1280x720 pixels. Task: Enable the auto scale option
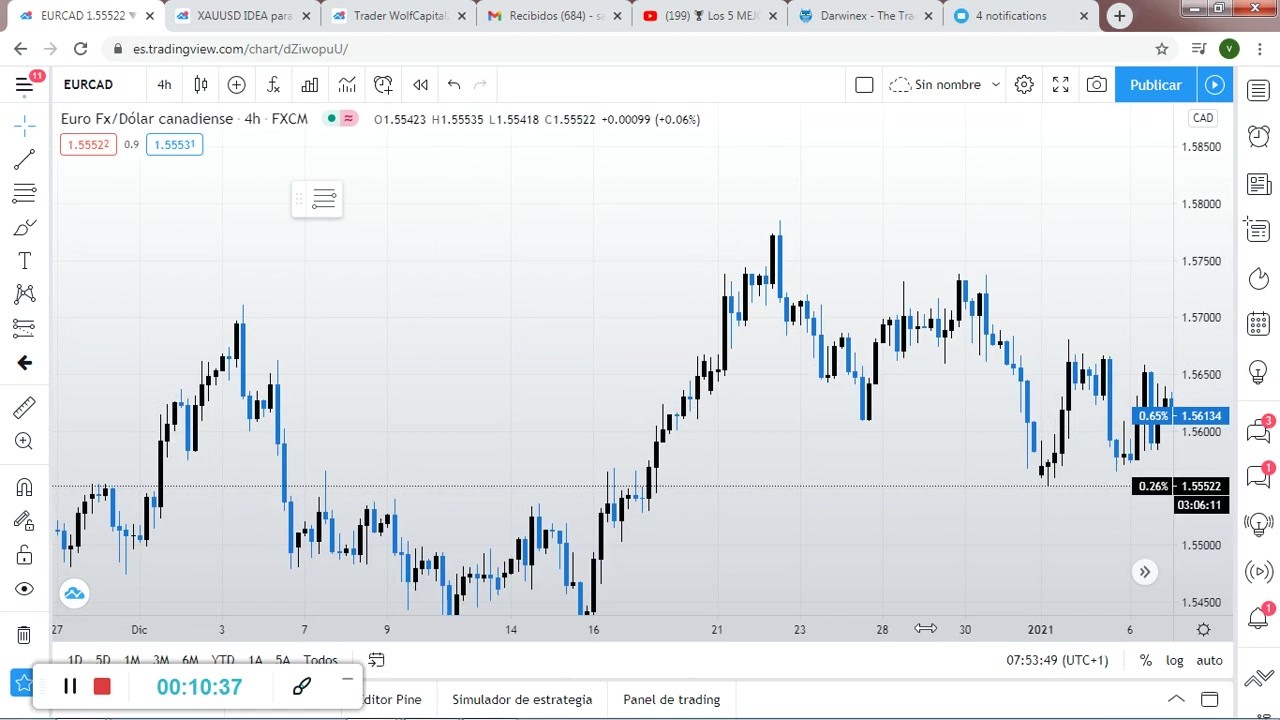coord(1209,660)
